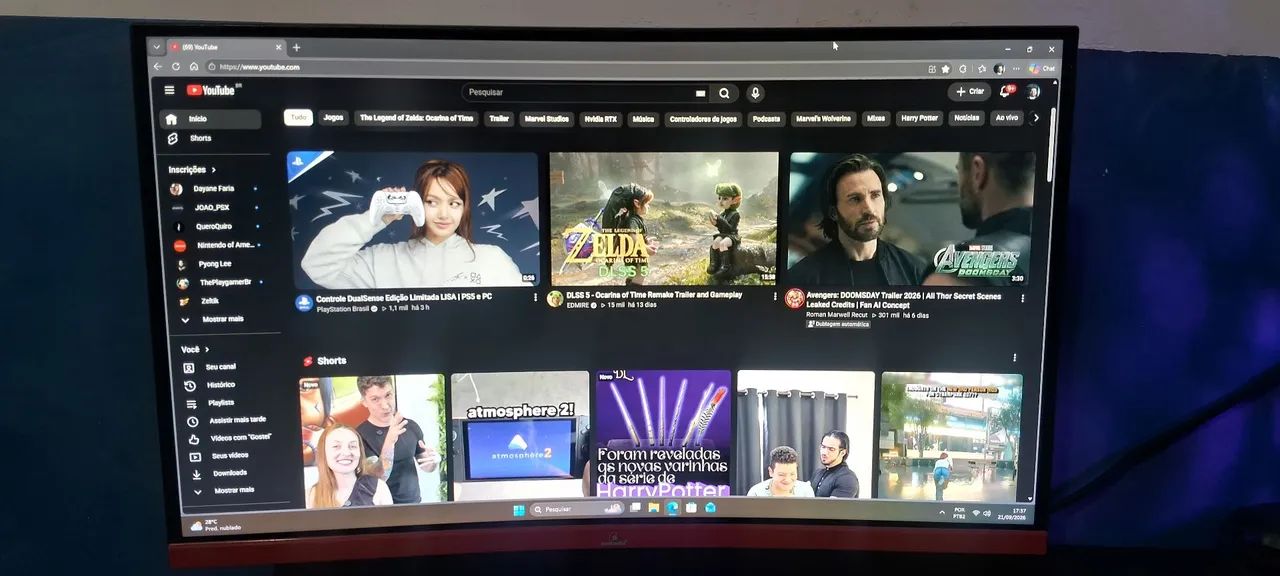This screenshot has height=576, width=1280.
Task: Select the Controladores de jogos chip
Action: [703, 118]
